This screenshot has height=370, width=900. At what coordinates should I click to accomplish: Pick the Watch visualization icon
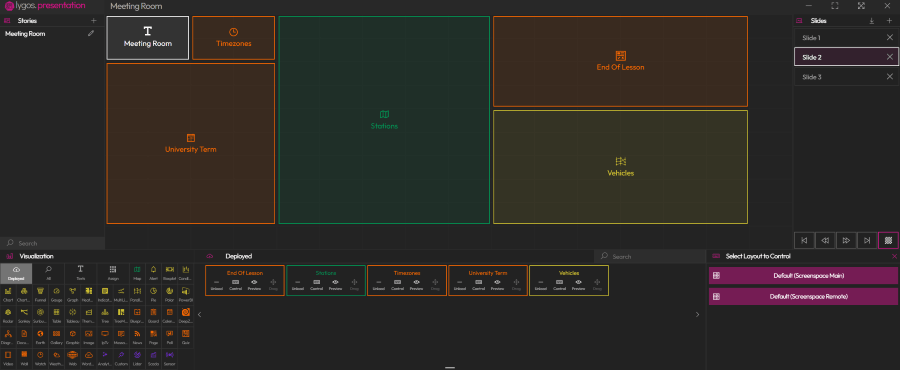click(x=41, y=359)
